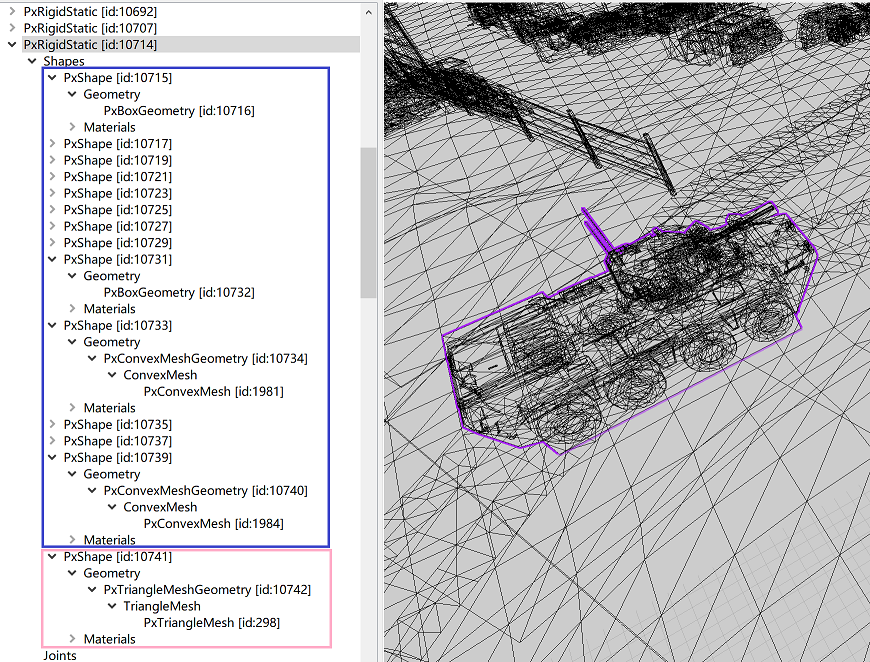Screen dimensions: 870x662
Task: Select PxConvexMeshGeometry [id:10734] item
Action: pos(205,358)
